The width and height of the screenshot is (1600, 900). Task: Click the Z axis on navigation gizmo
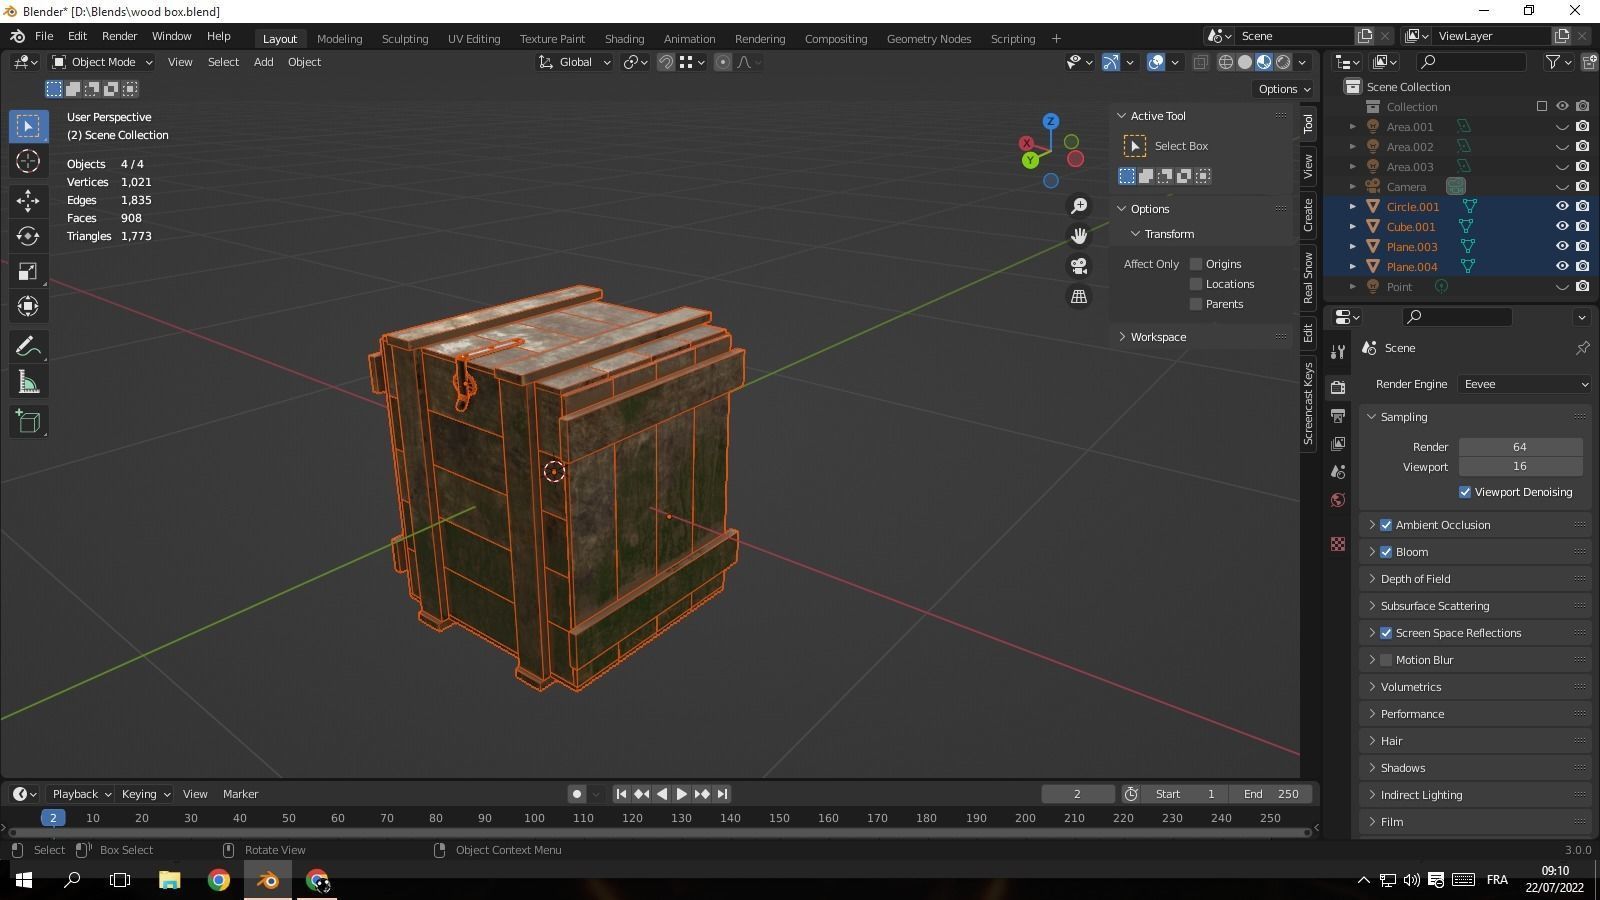[1050, 121]
